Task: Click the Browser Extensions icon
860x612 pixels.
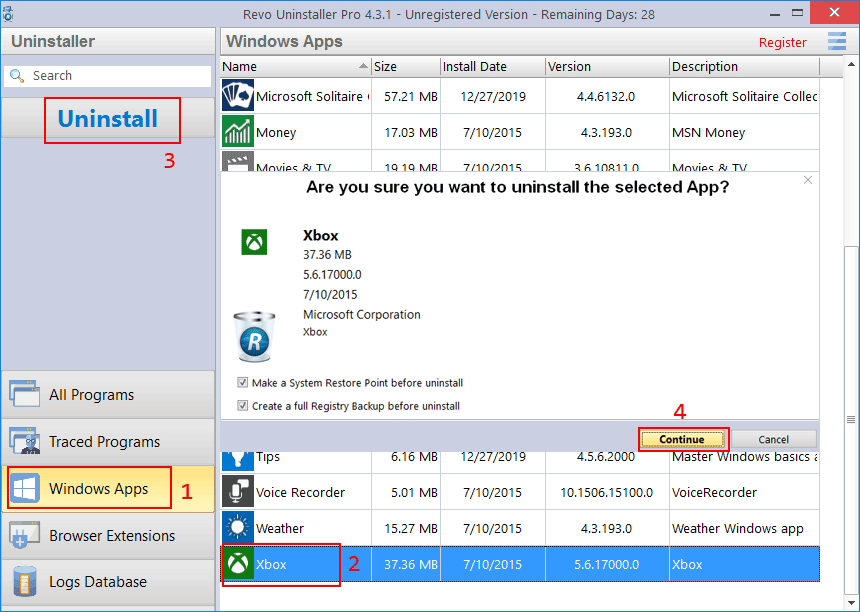Action: (24, 535)
